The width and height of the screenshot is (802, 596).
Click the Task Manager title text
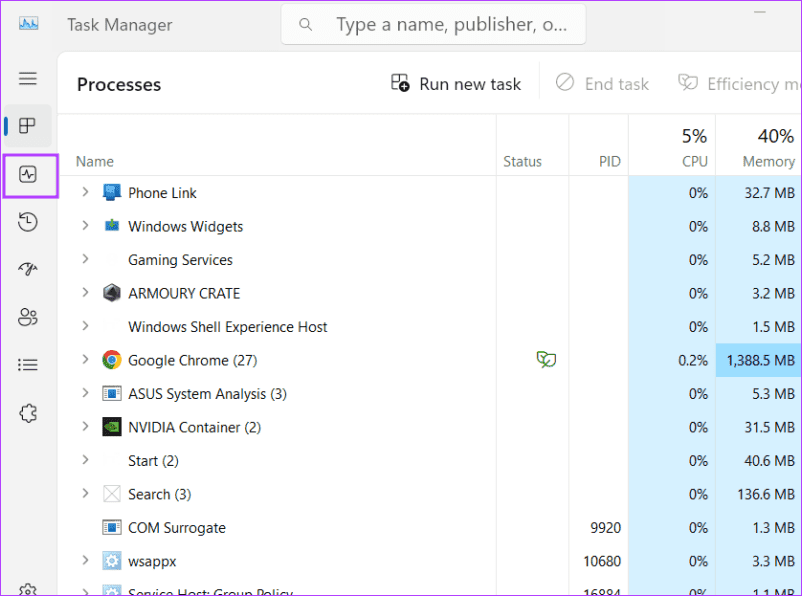point(120,25)
